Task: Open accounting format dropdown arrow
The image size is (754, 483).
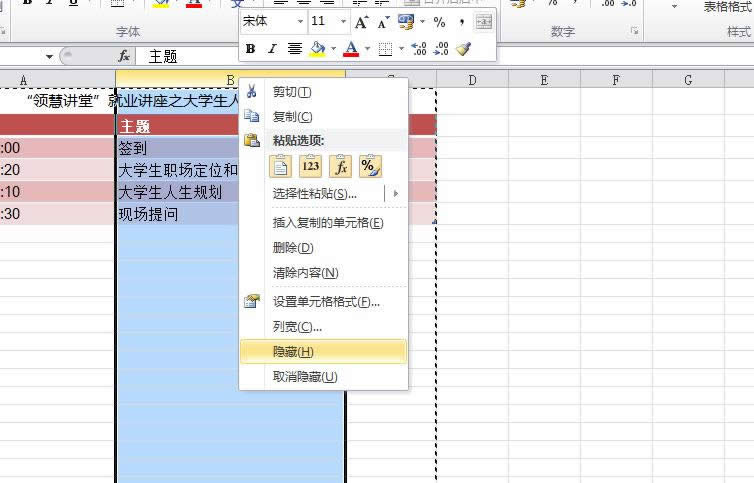Action: coord(422,22)
